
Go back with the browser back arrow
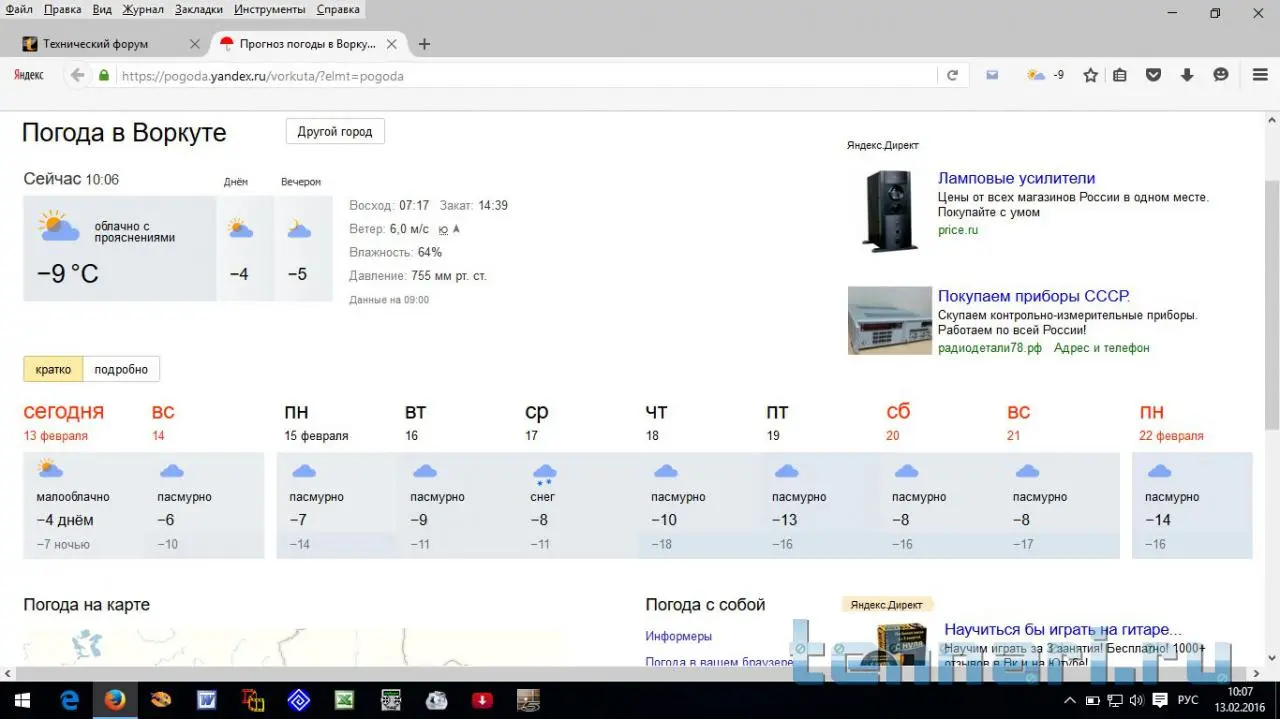(77, 75)
